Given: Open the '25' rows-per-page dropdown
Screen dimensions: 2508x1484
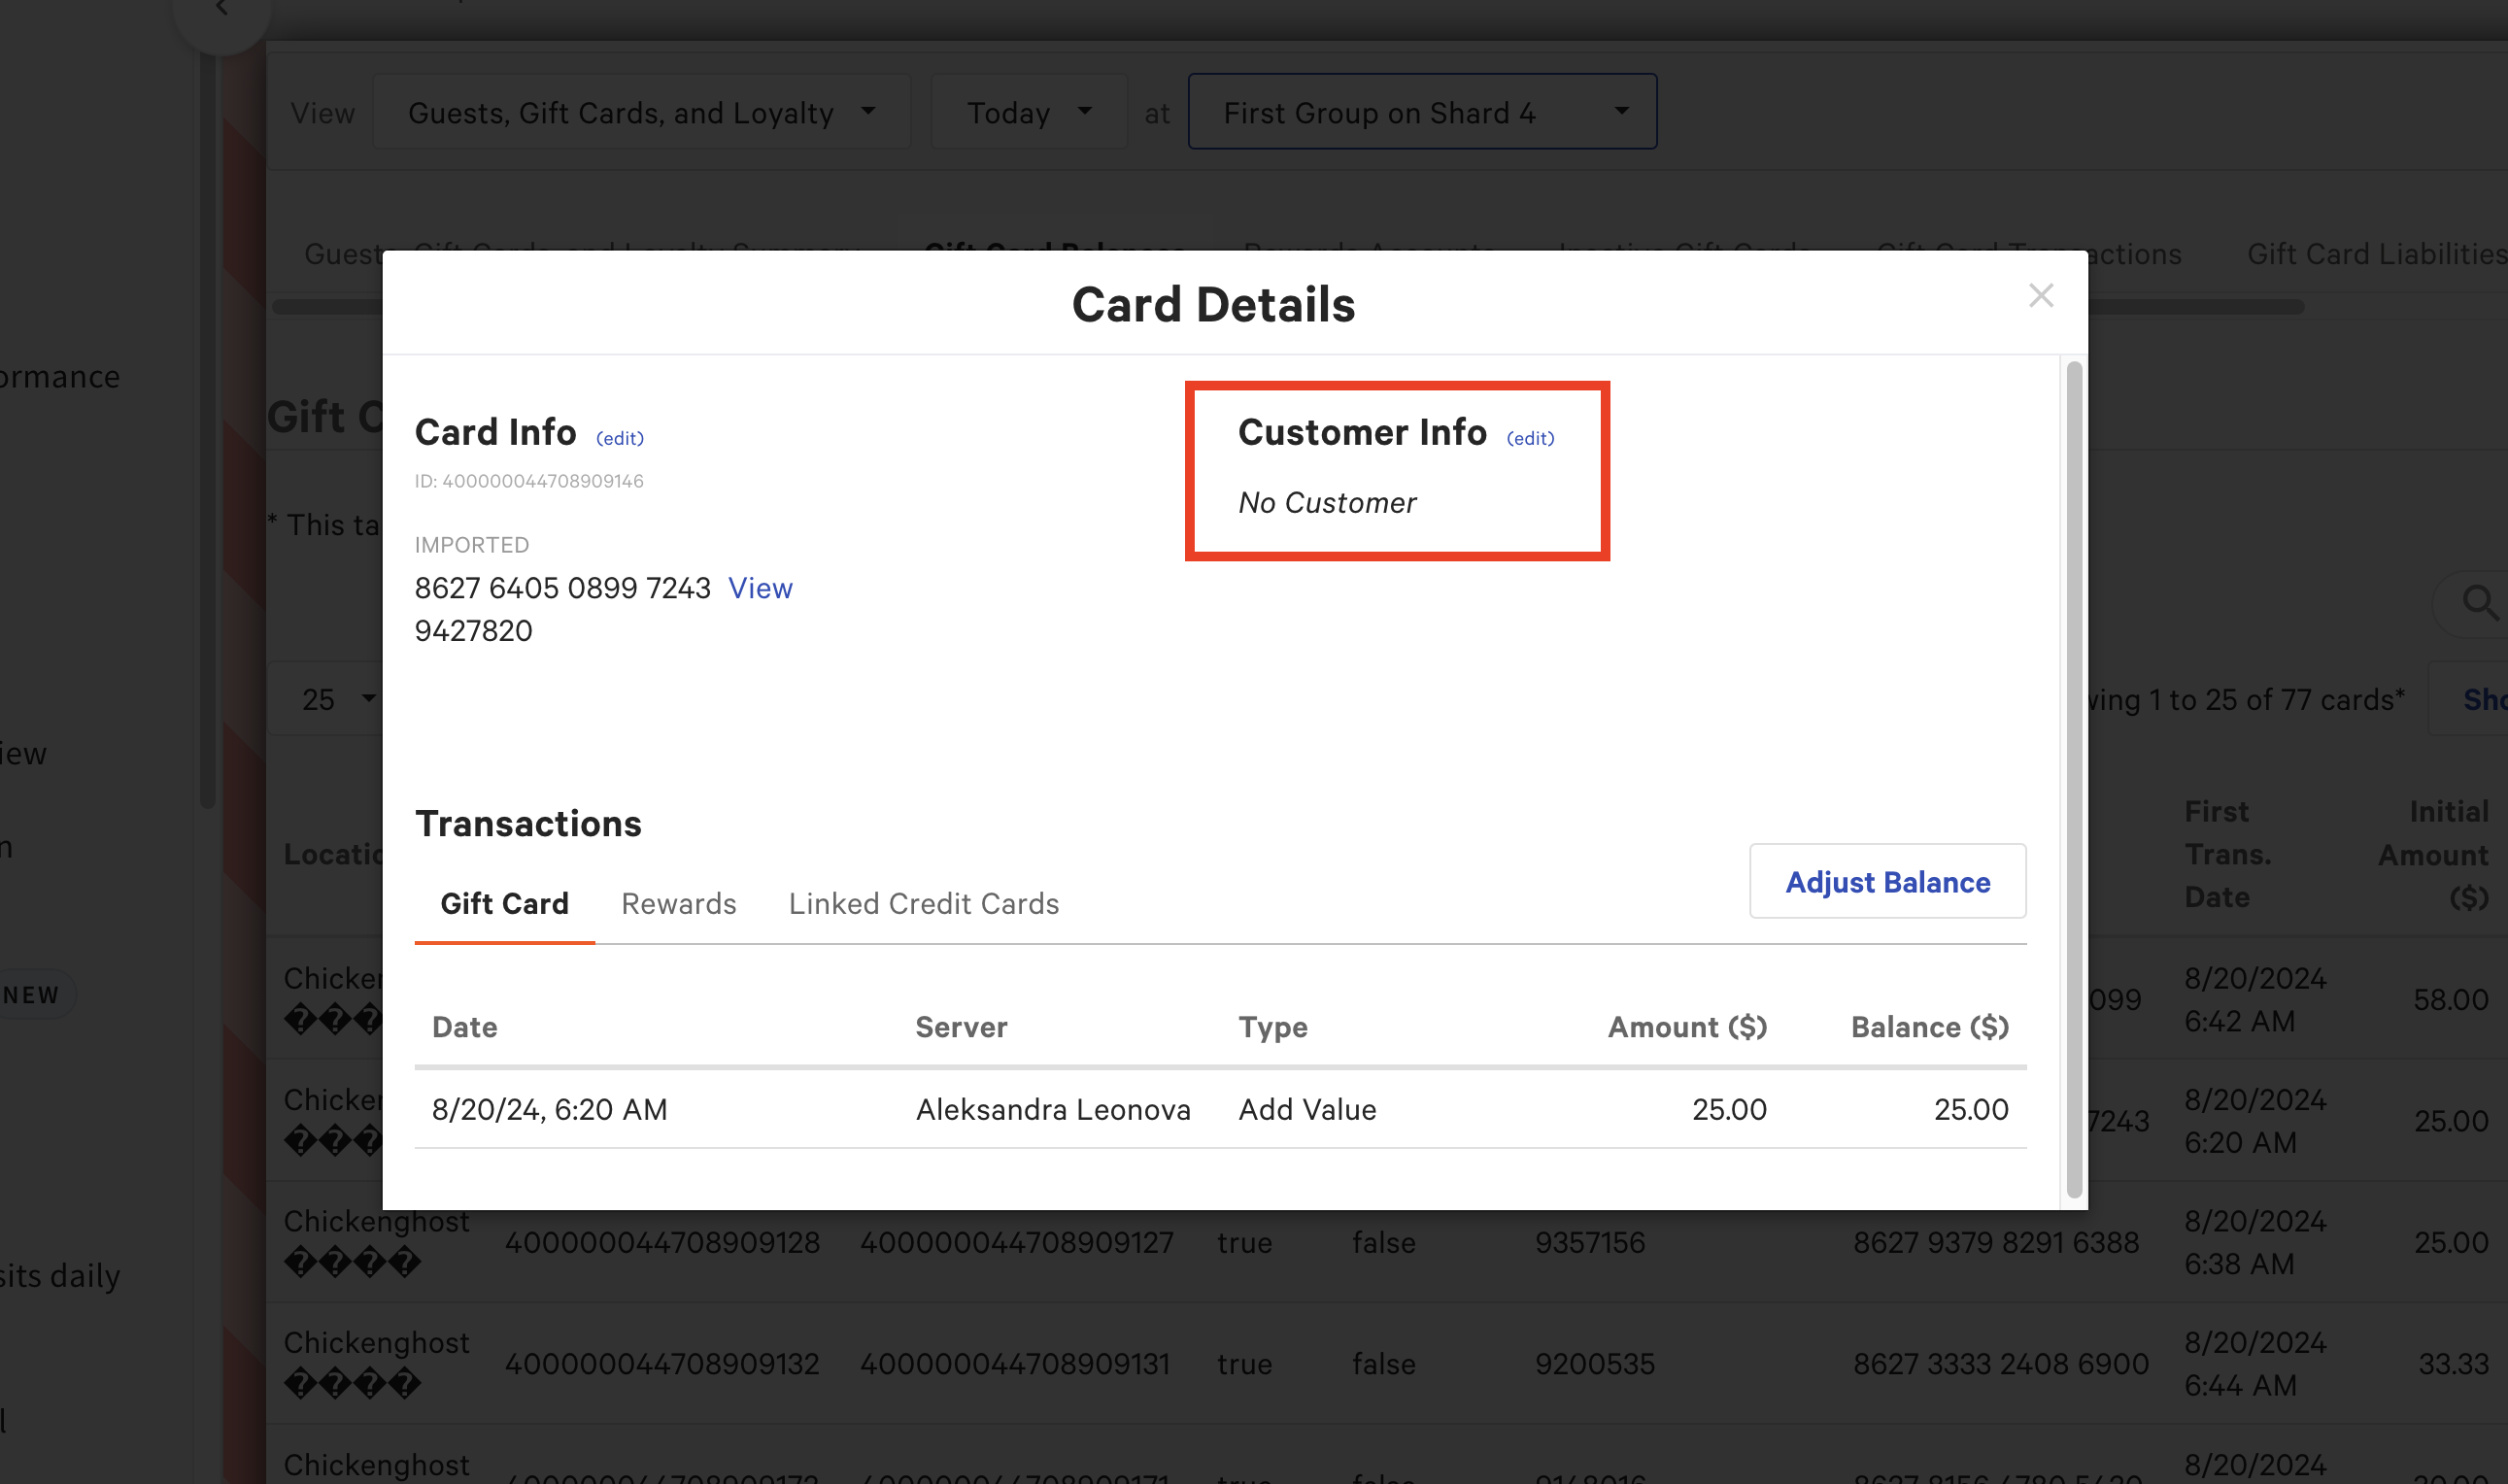Looking at the screenshot, I should (x=332, y=698).
